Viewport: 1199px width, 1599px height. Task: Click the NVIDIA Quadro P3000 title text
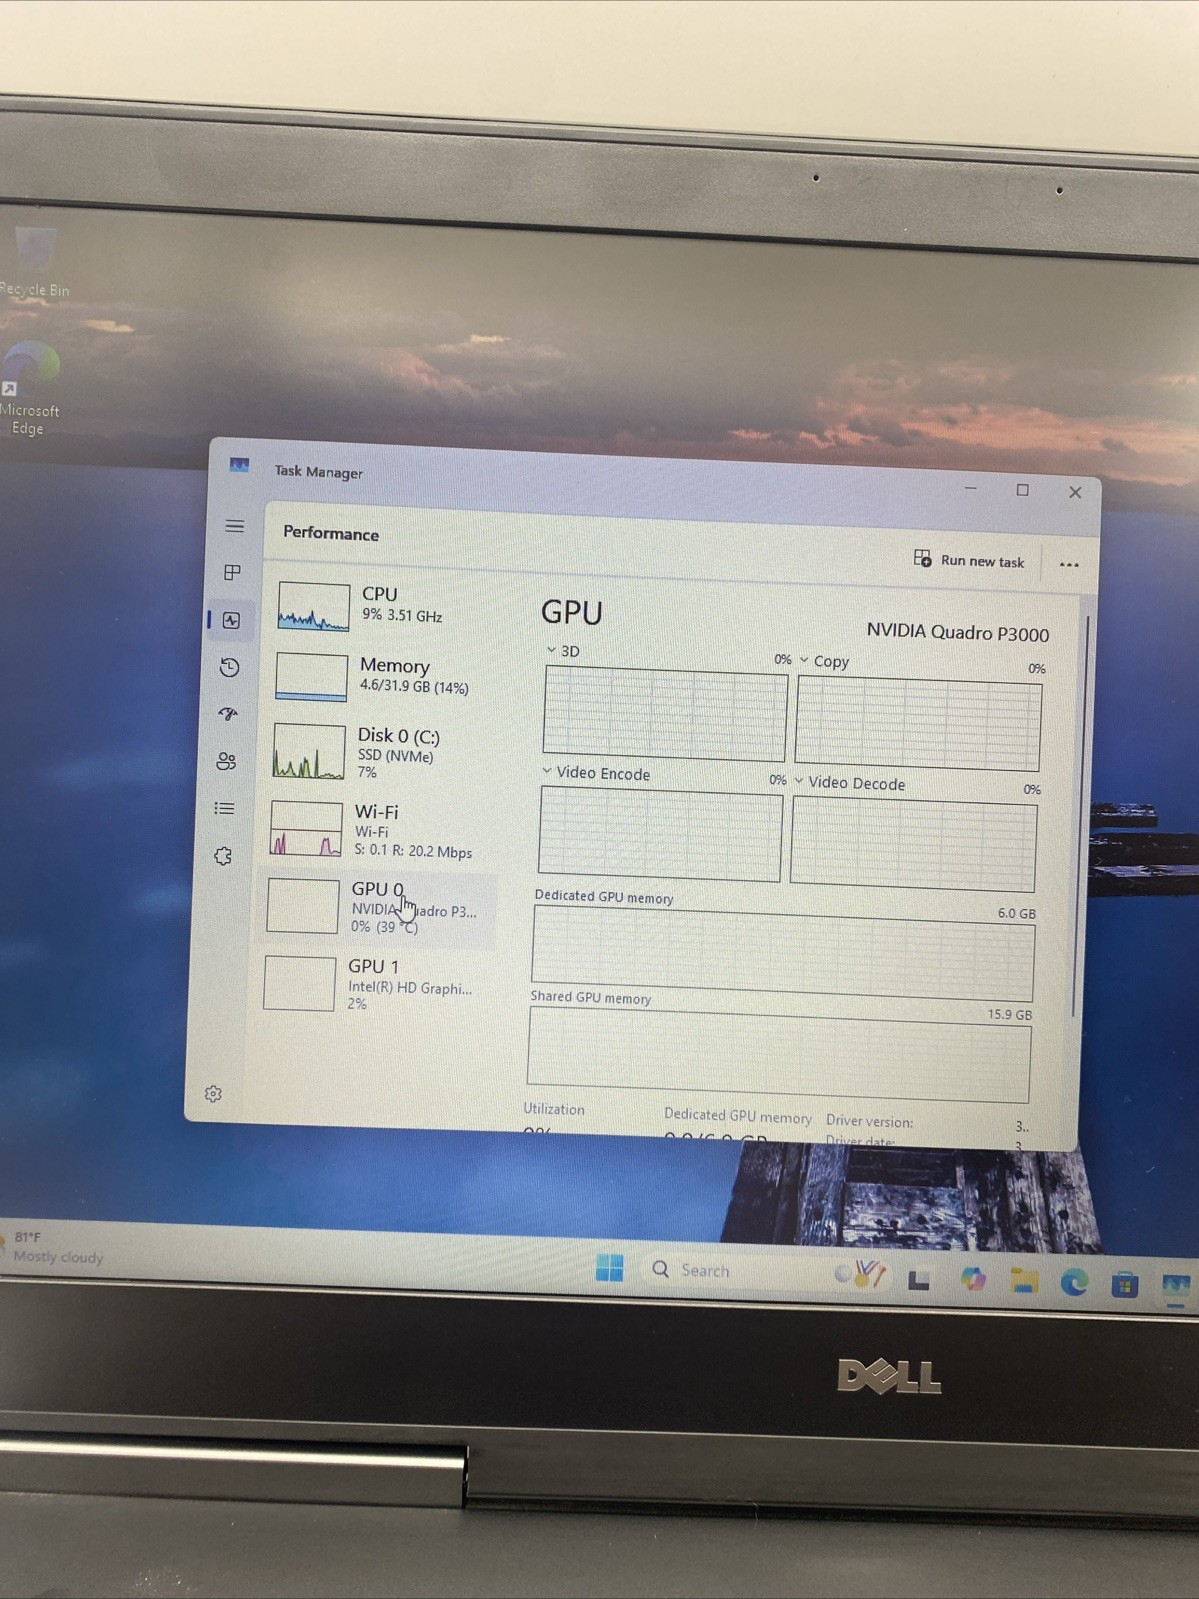pyautogui.click(x=957, y=633)
